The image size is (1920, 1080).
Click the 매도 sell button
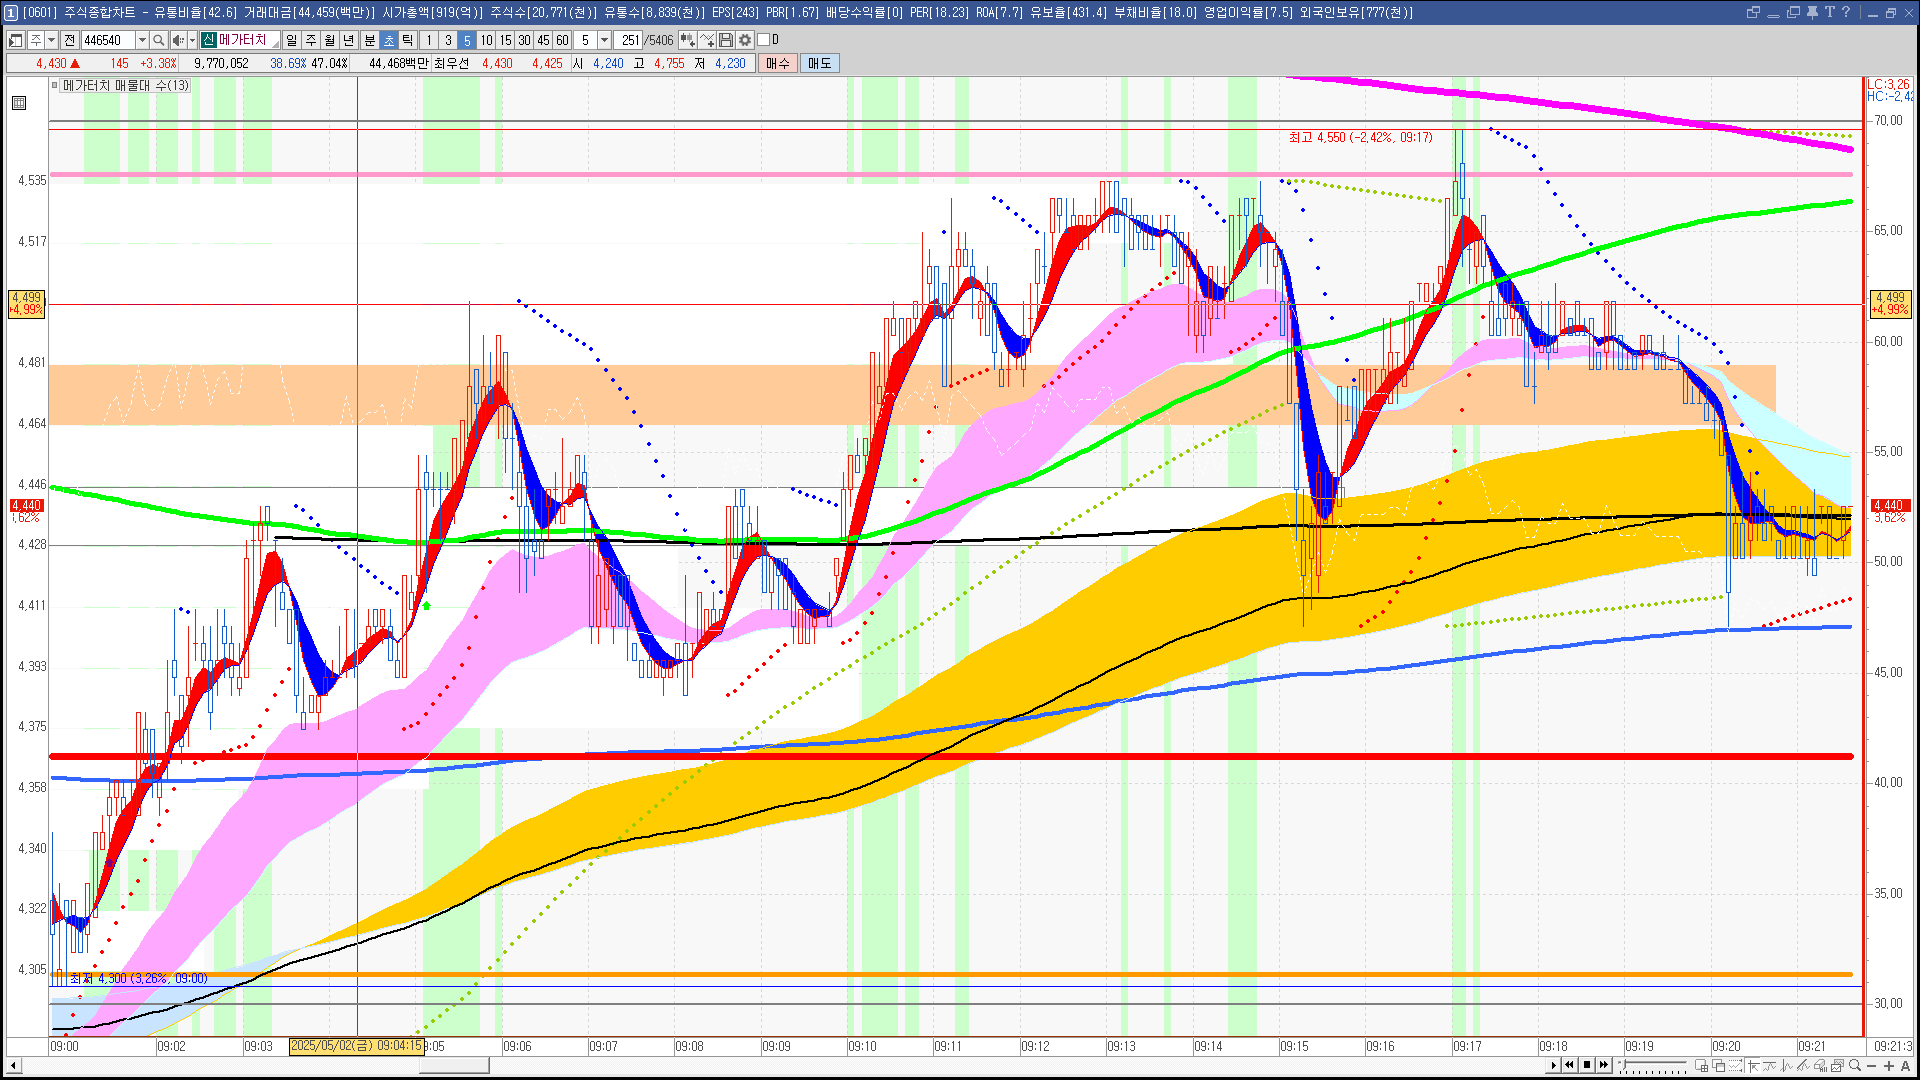[x=820, y=63]
